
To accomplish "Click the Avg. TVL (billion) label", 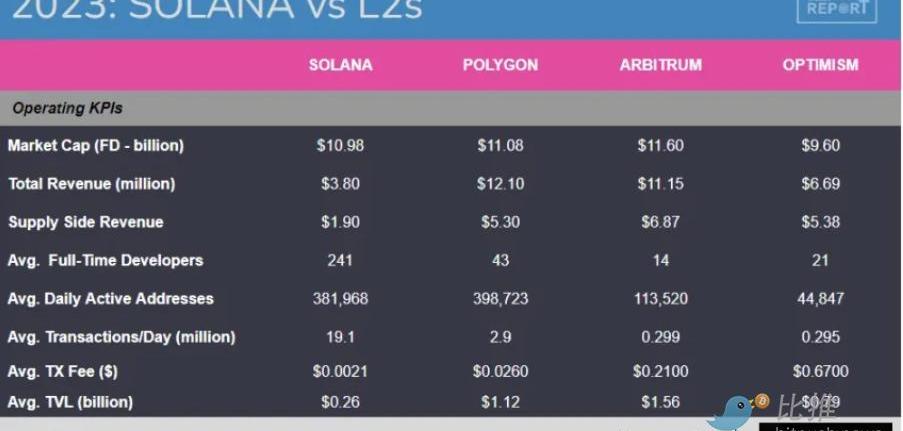I will [70, 402].
